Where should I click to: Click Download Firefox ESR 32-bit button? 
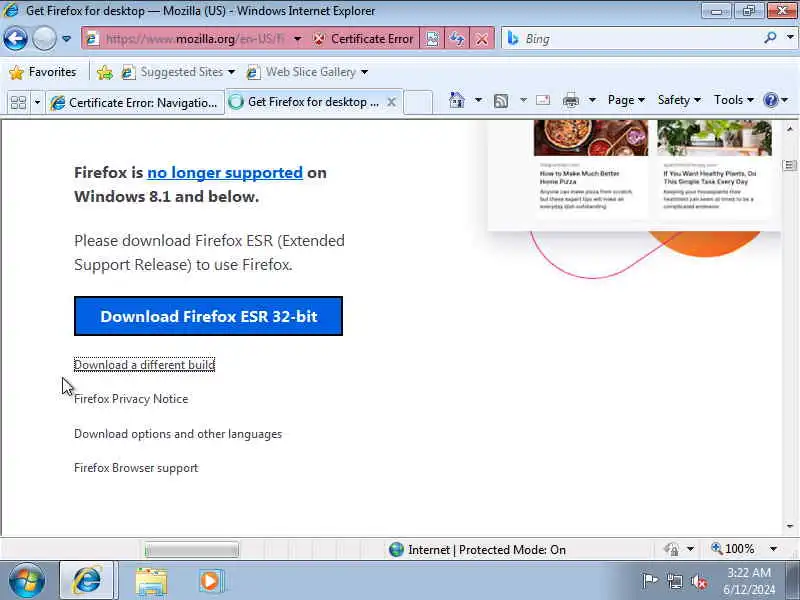pos(208,316)
